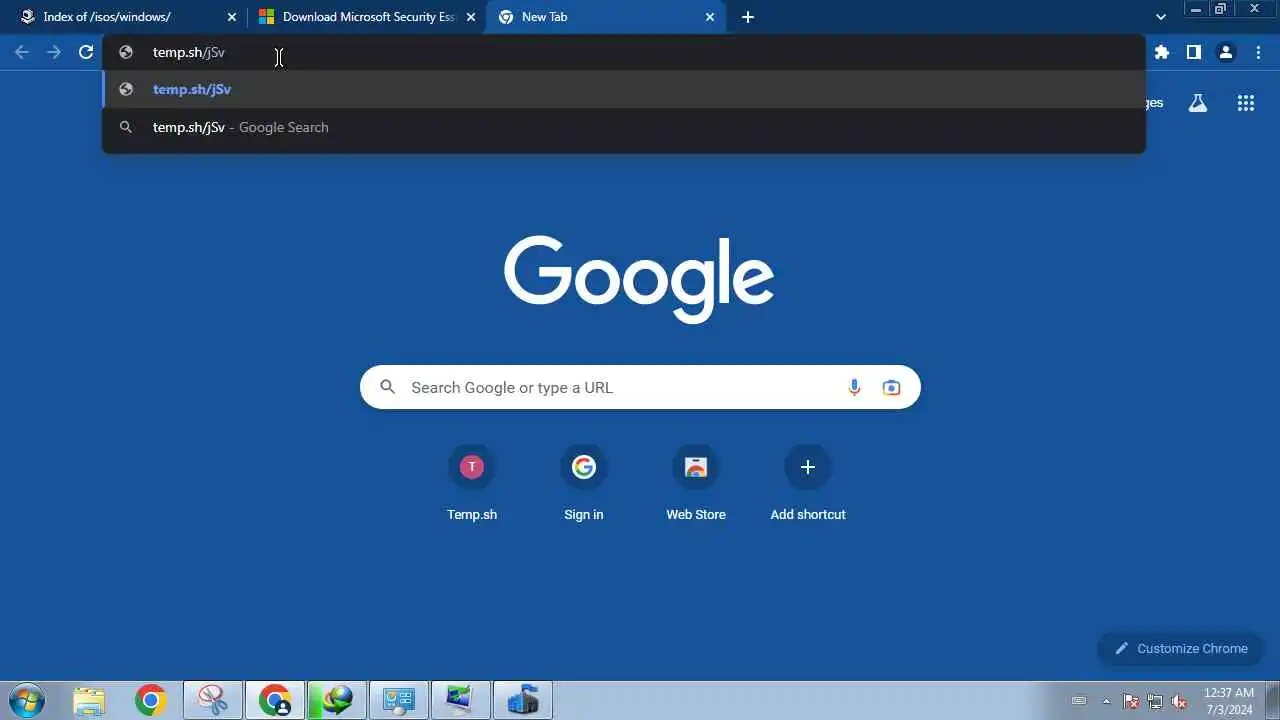
Task: Close the Index of /isos/windows/ tab
Action: click(232, 17)
